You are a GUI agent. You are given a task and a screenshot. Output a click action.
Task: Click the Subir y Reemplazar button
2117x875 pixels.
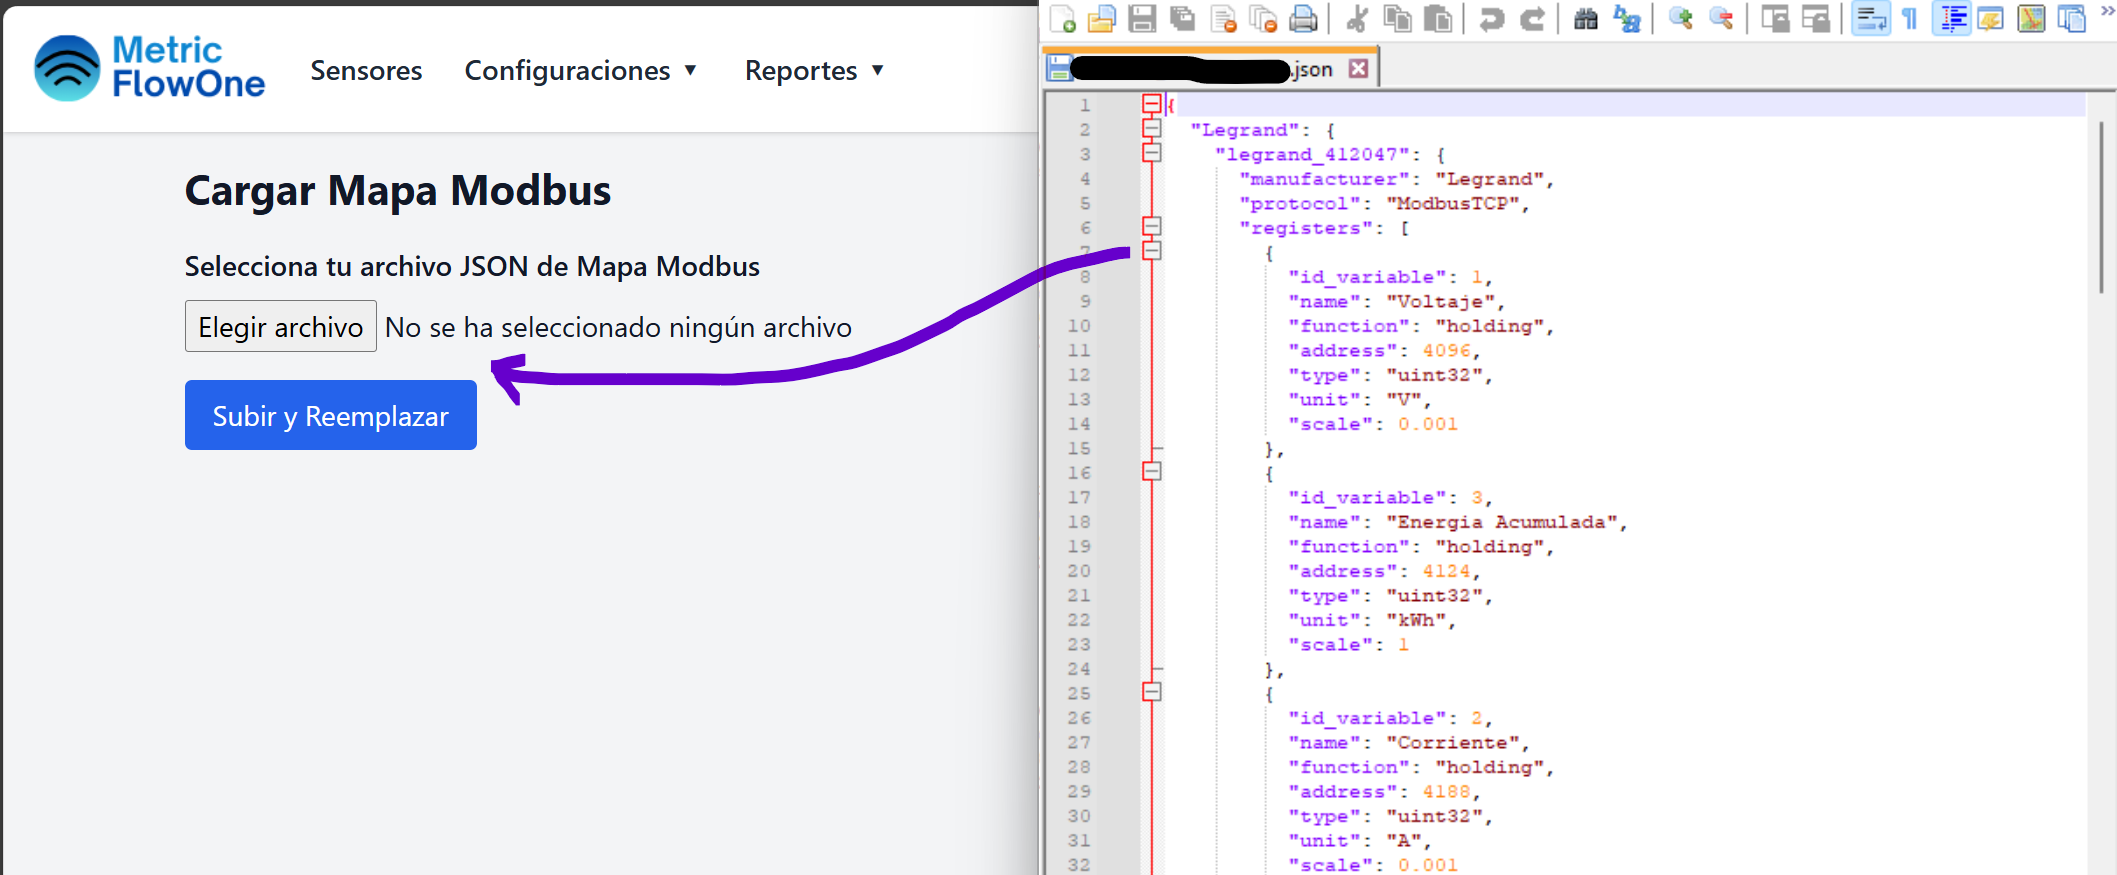[x=330, y=415]
